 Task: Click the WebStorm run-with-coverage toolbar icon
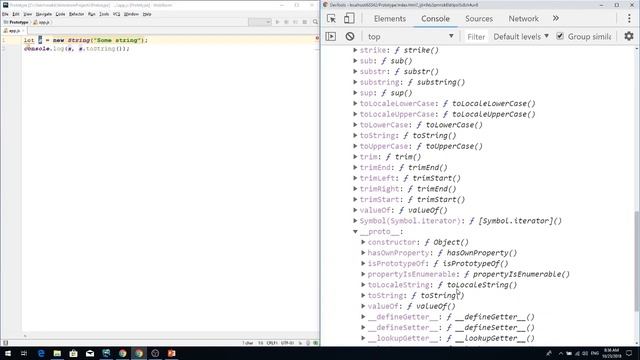296,22
